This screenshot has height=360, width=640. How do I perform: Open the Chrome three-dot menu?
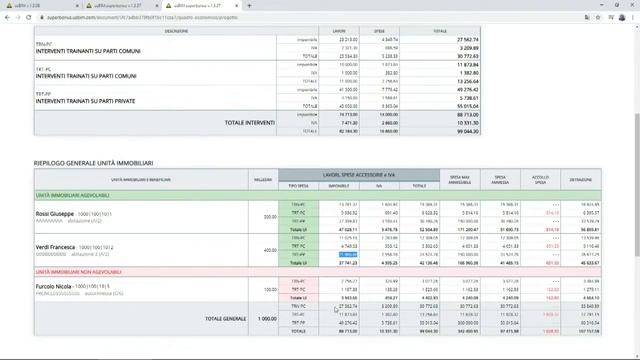pyautogui.click(x=633, y=18)
